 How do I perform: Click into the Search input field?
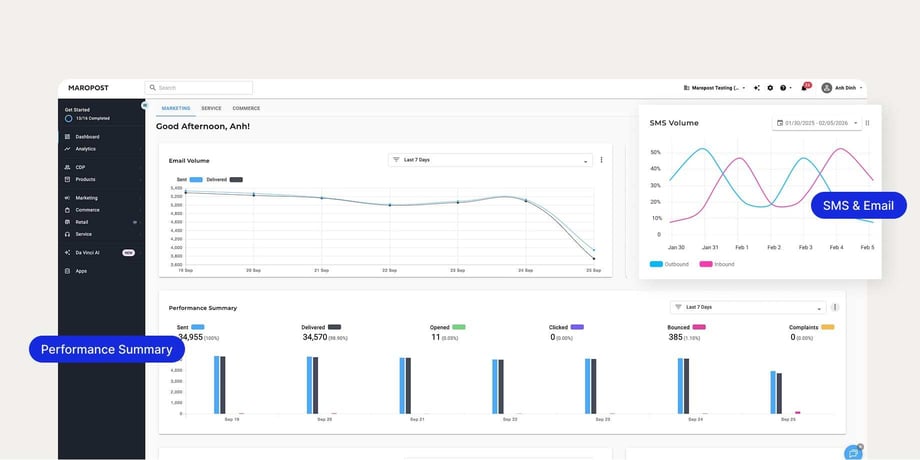[198, 88]
